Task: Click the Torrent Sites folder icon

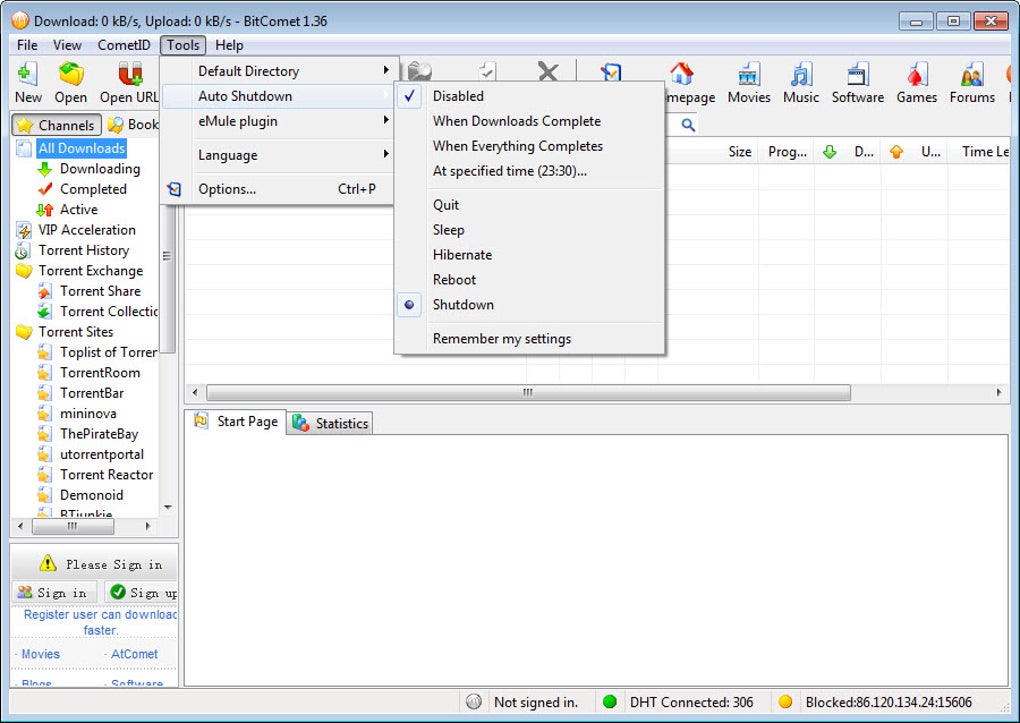Action: (24, 332)
